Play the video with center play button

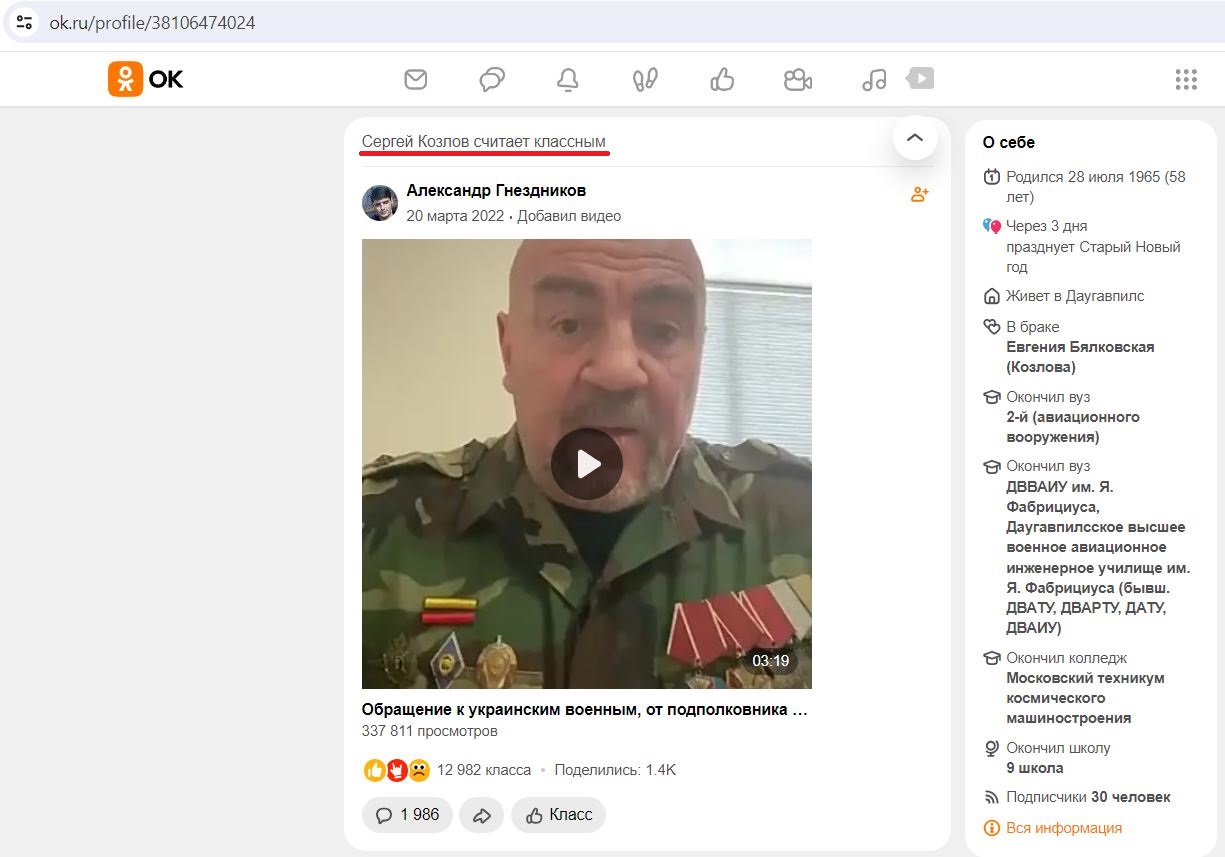(587, 464)
